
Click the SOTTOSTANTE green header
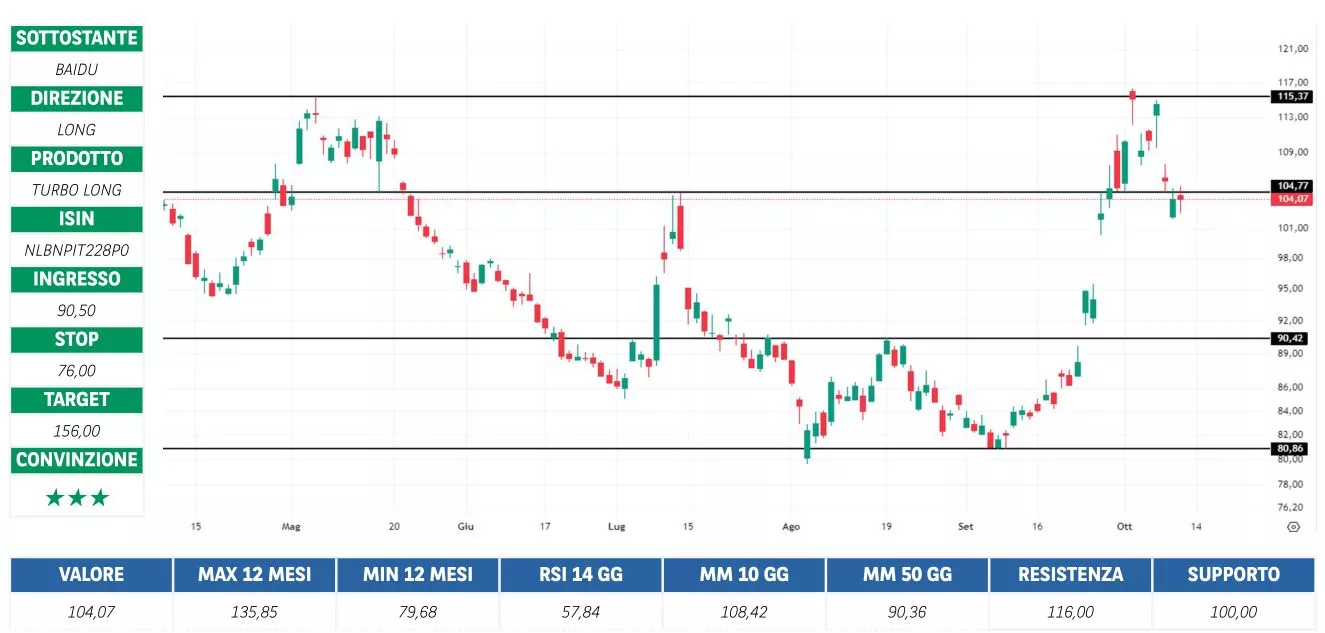[x=77, y=38]
